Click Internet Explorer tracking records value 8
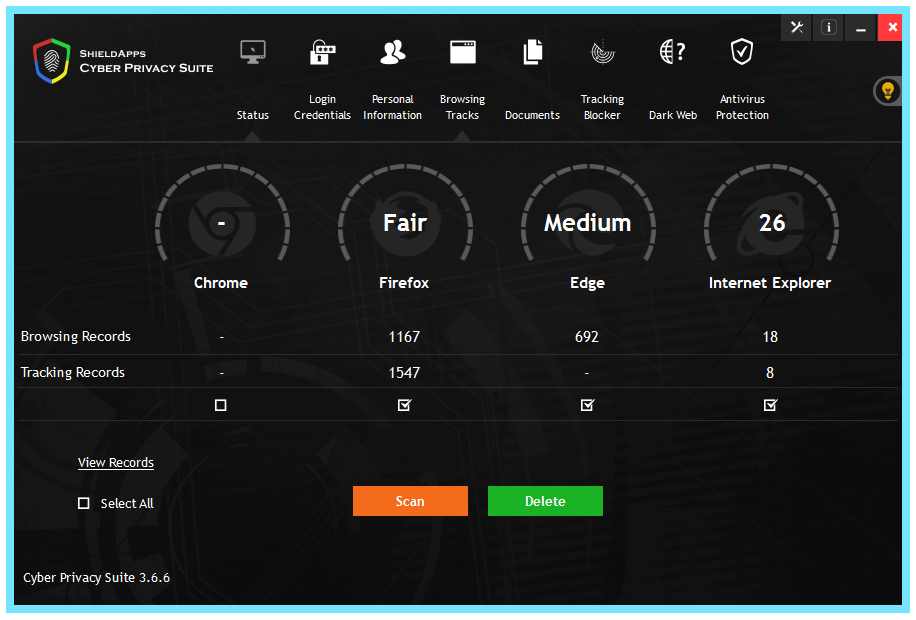Viewport: 916px width, 620px height. coord(770,372)
